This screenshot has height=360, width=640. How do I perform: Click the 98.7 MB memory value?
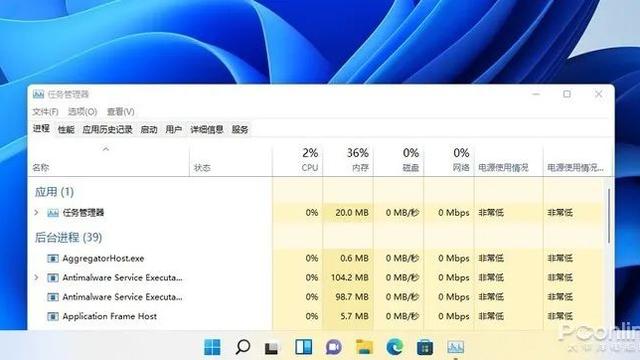point(352,297)
